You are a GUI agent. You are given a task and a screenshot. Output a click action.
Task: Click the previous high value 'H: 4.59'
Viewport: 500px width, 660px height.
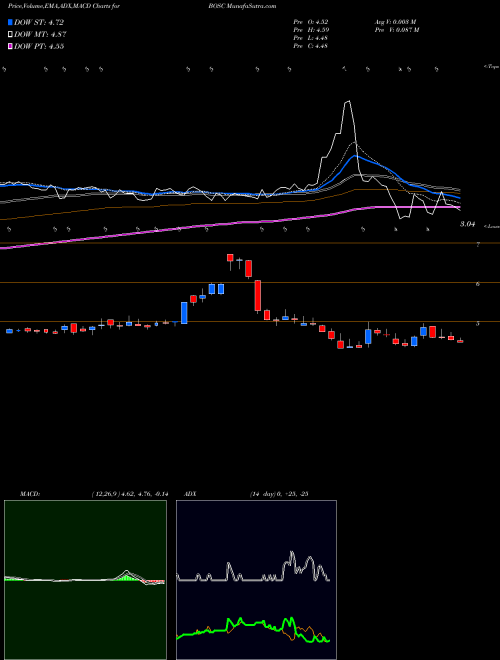click(x=319, y=30)
